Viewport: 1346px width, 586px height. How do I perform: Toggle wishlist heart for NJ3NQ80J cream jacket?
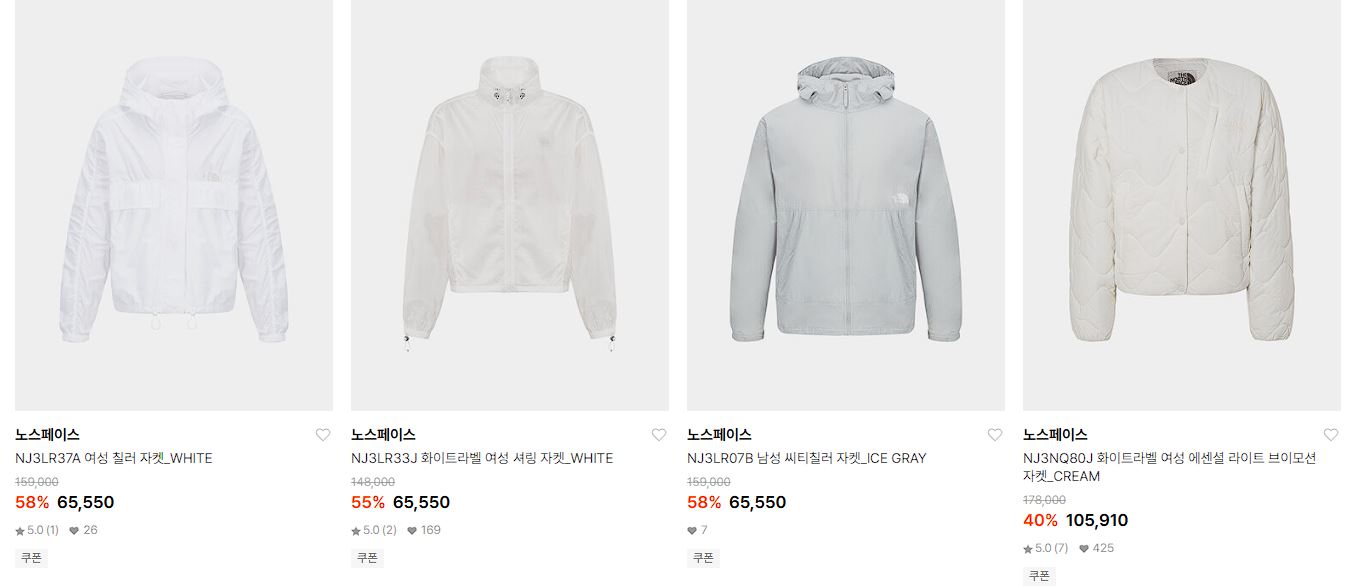[1331, 435]
